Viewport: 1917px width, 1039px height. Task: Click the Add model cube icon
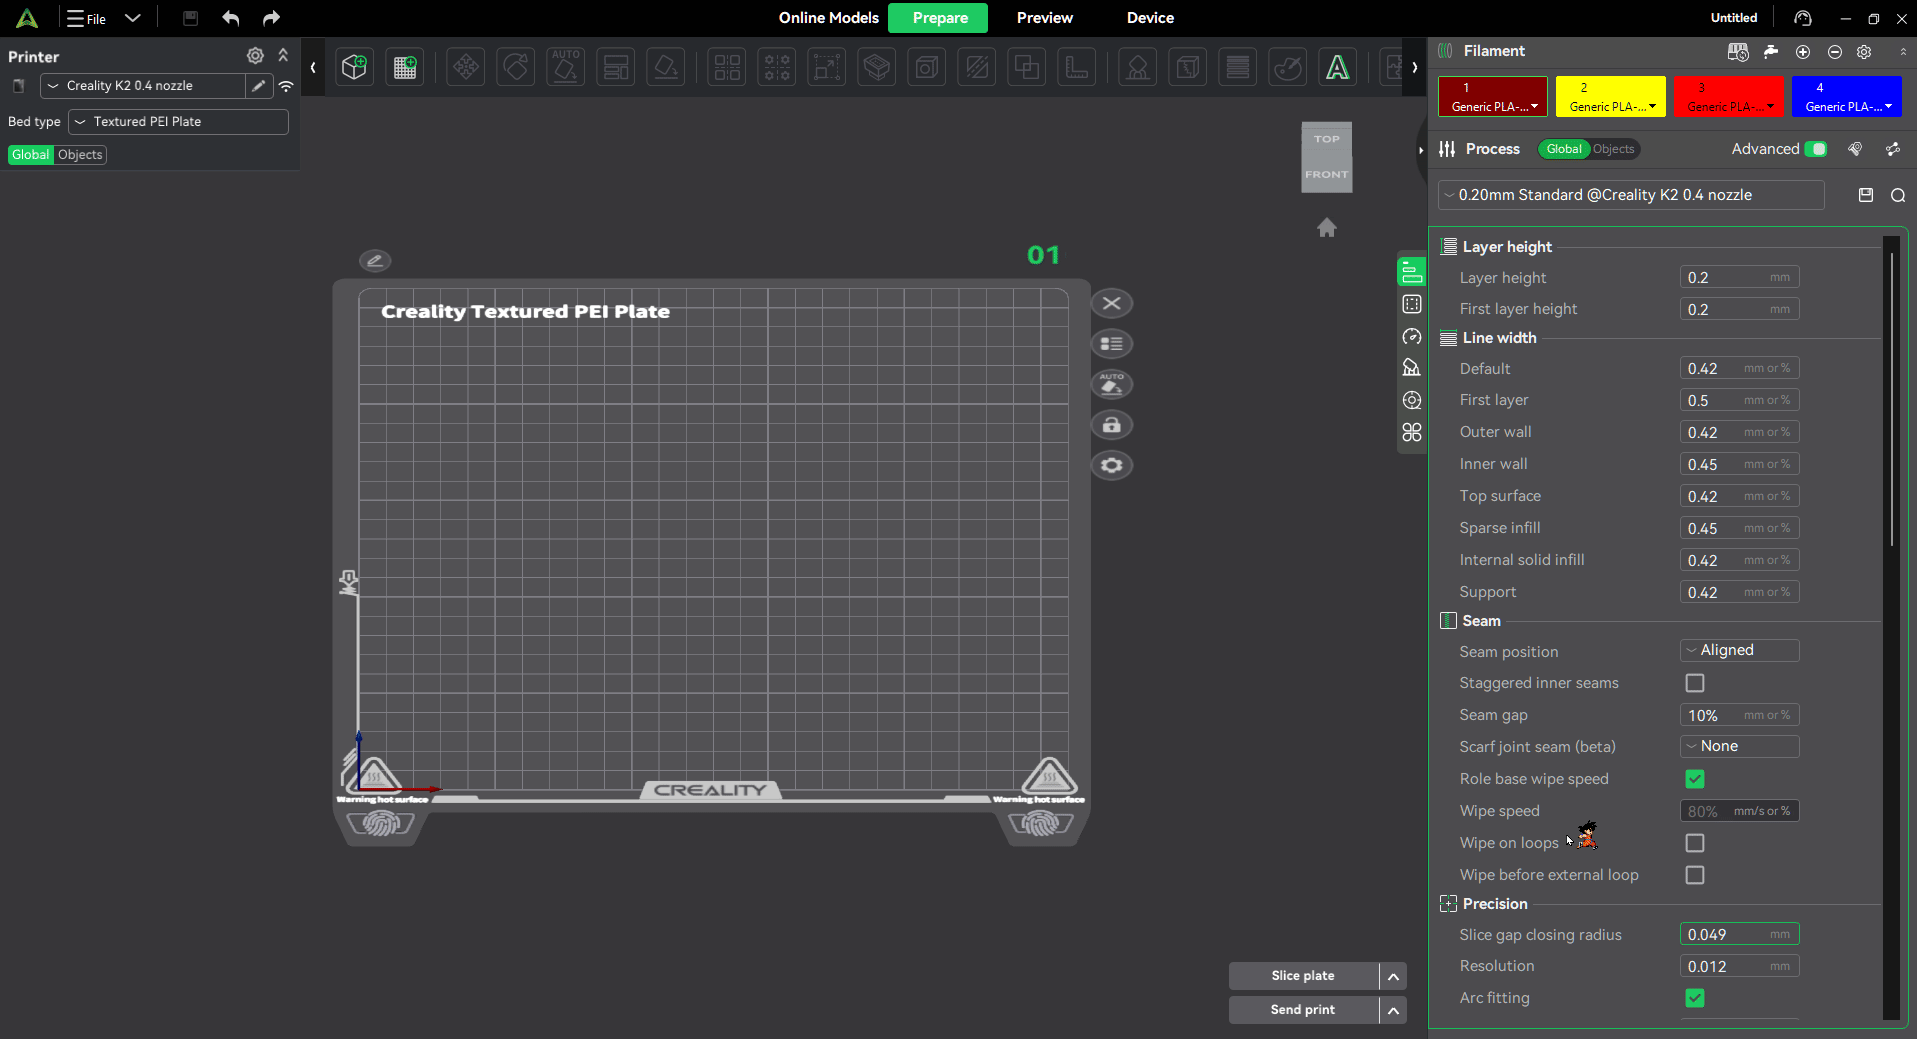[354, 67]
